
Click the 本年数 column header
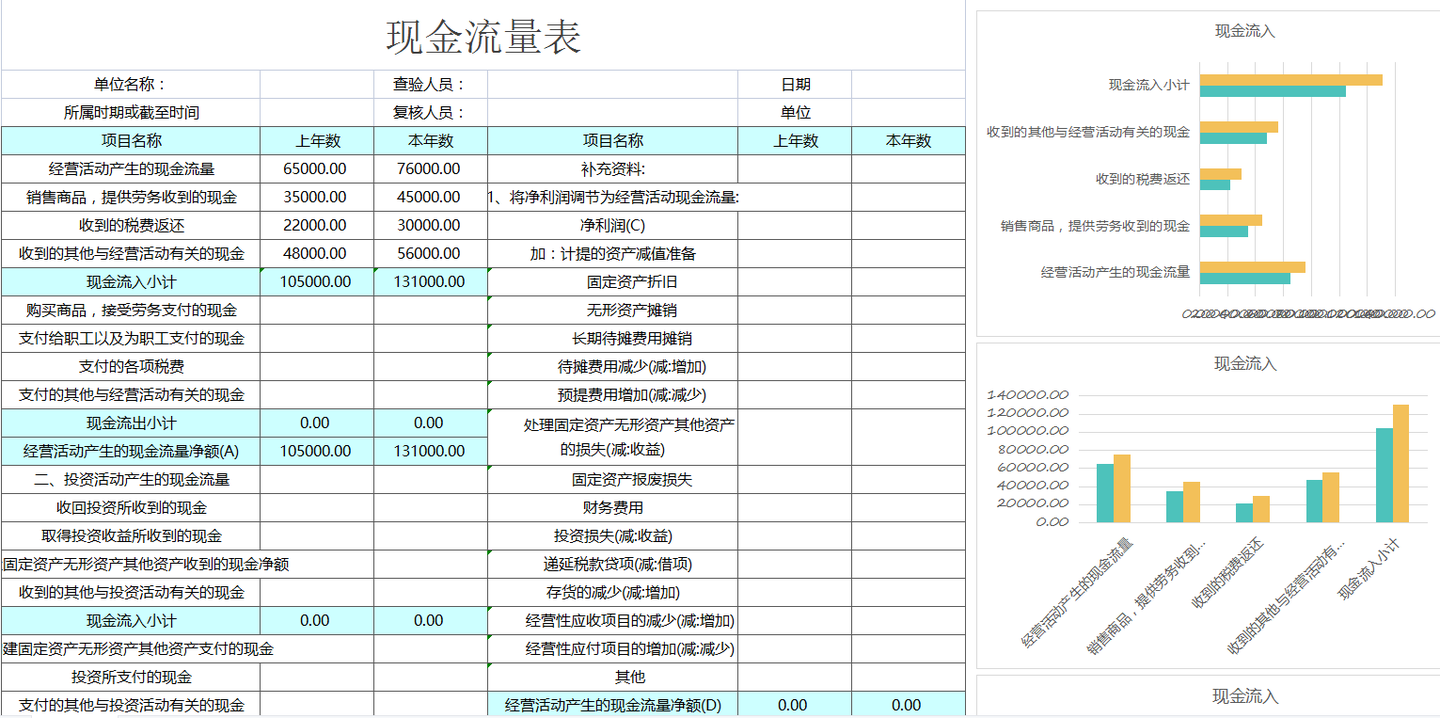[430, 140]
